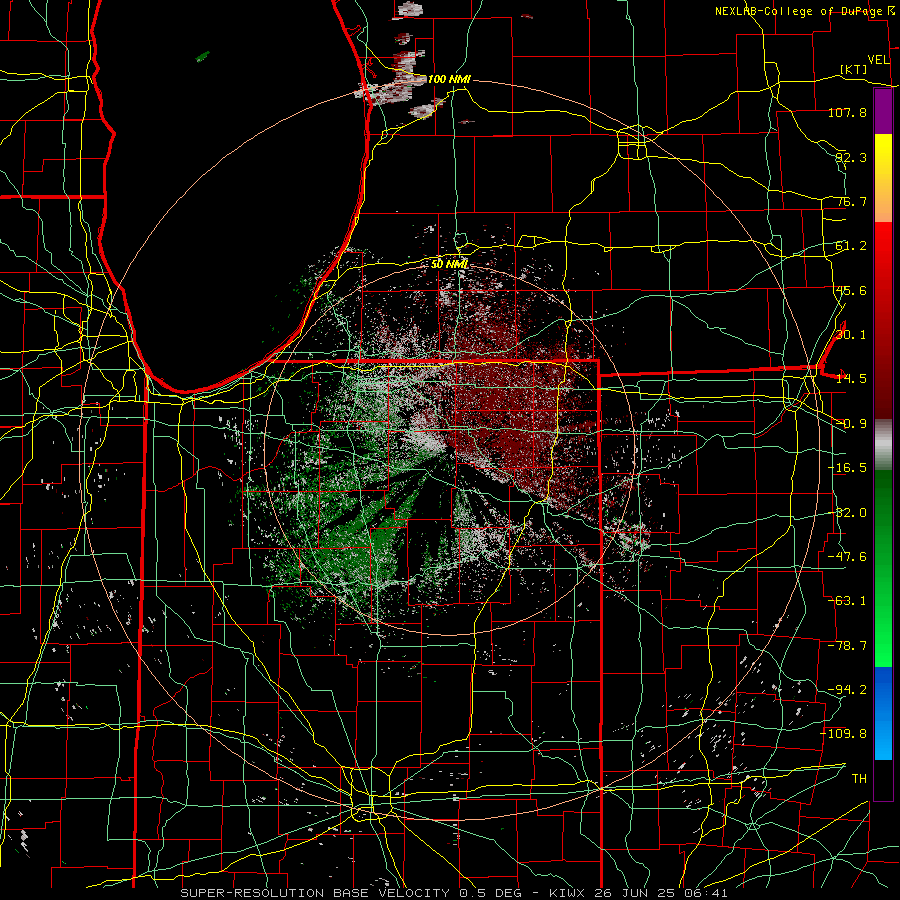
Task: Click the Super-Resolution Base Velocity caption
Action: click(x=453, y=893)
